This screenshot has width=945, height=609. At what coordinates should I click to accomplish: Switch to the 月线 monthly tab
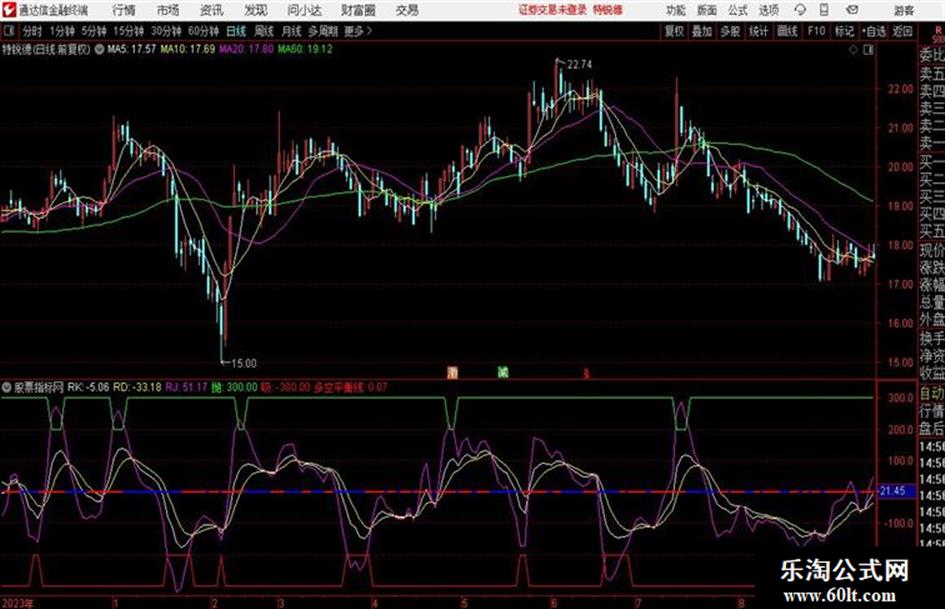pyautogui.click(x=291, y=31)
